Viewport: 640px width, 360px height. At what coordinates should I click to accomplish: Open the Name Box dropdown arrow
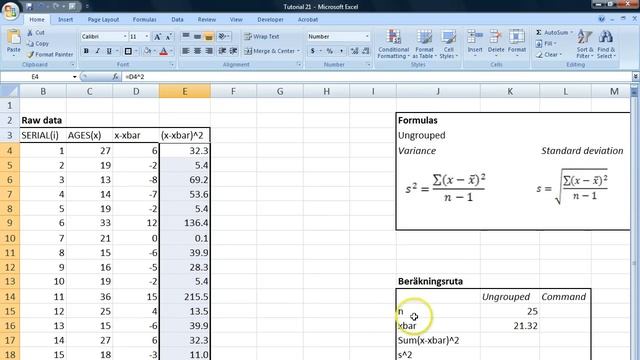[x=75, y=77]
